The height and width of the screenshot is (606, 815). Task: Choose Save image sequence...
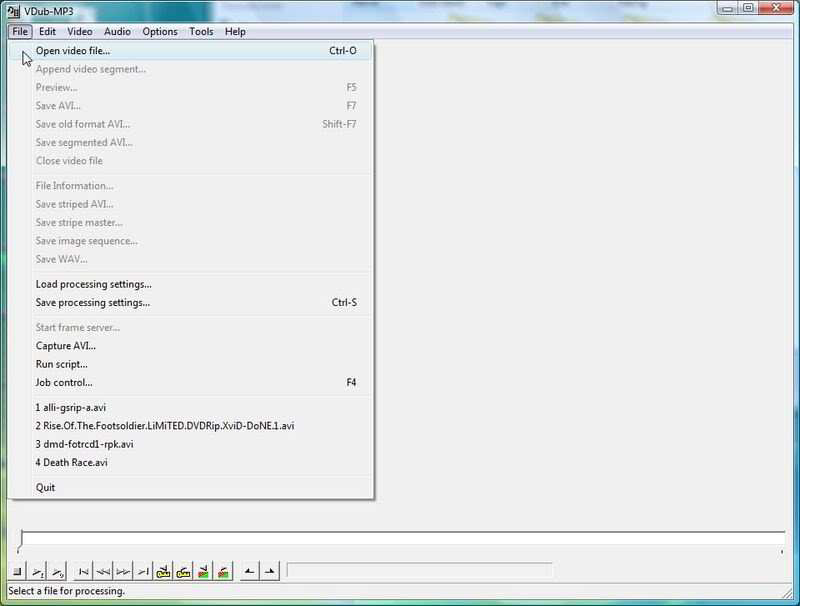coord(191,241)
